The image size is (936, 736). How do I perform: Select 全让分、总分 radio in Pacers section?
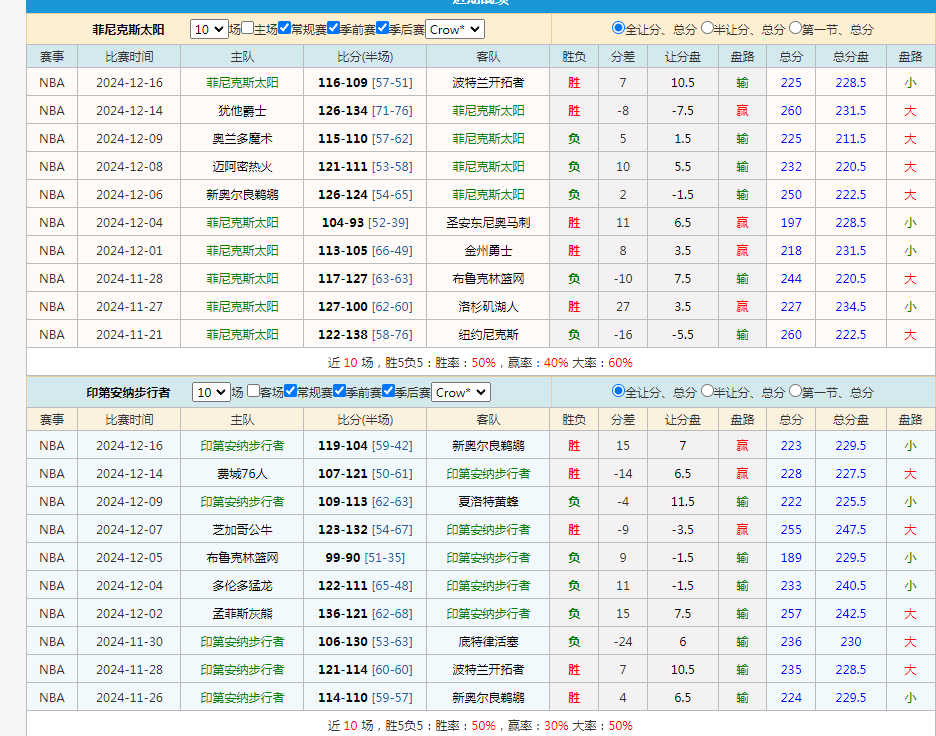click(x=617, y=392)
